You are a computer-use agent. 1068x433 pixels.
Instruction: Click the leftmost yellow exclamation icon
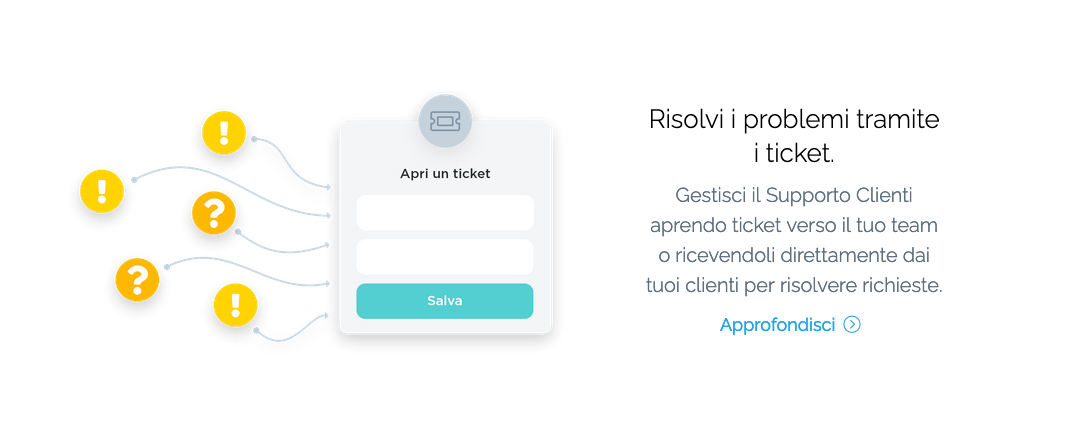point(102,191)
